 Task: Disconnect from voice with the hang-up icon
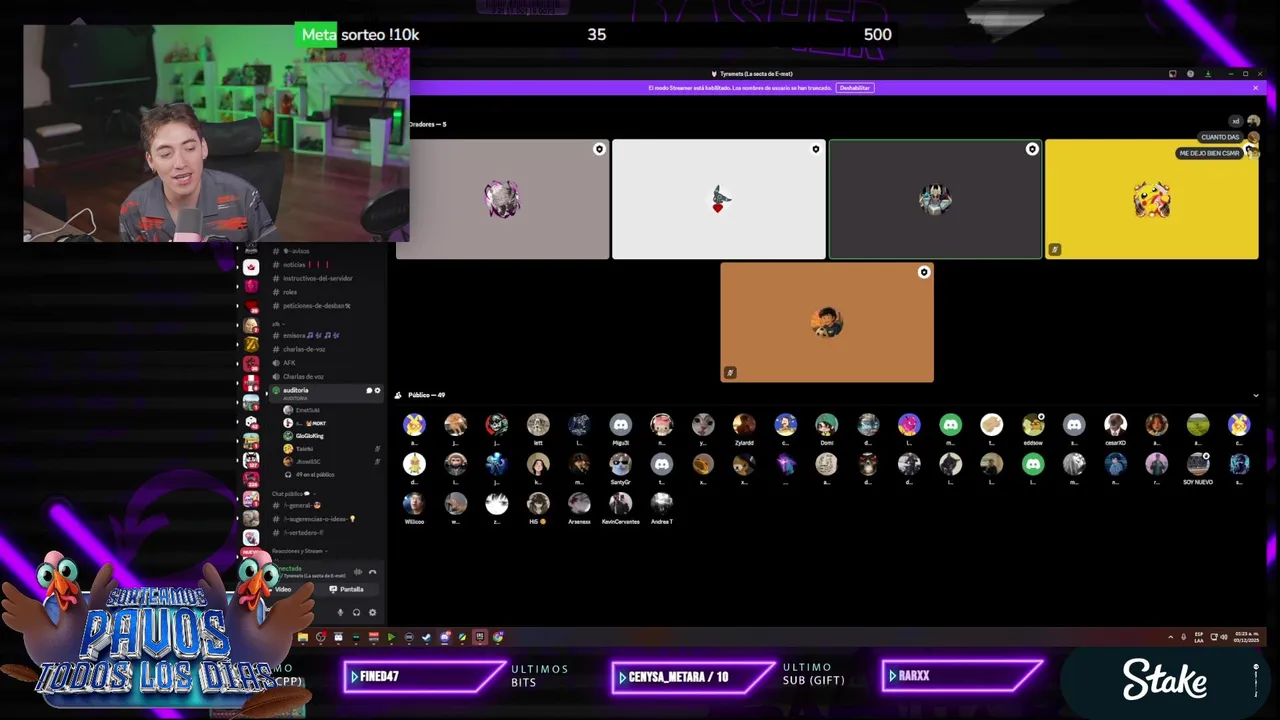pos(372,572)
